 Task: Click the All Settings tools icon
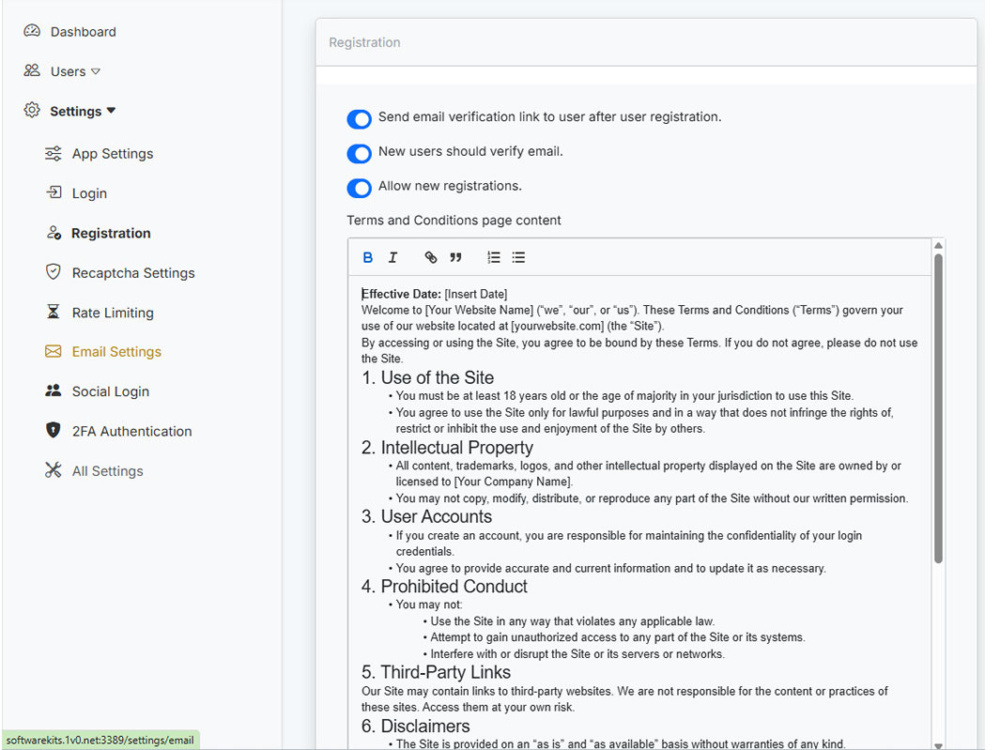coord(54,471)
